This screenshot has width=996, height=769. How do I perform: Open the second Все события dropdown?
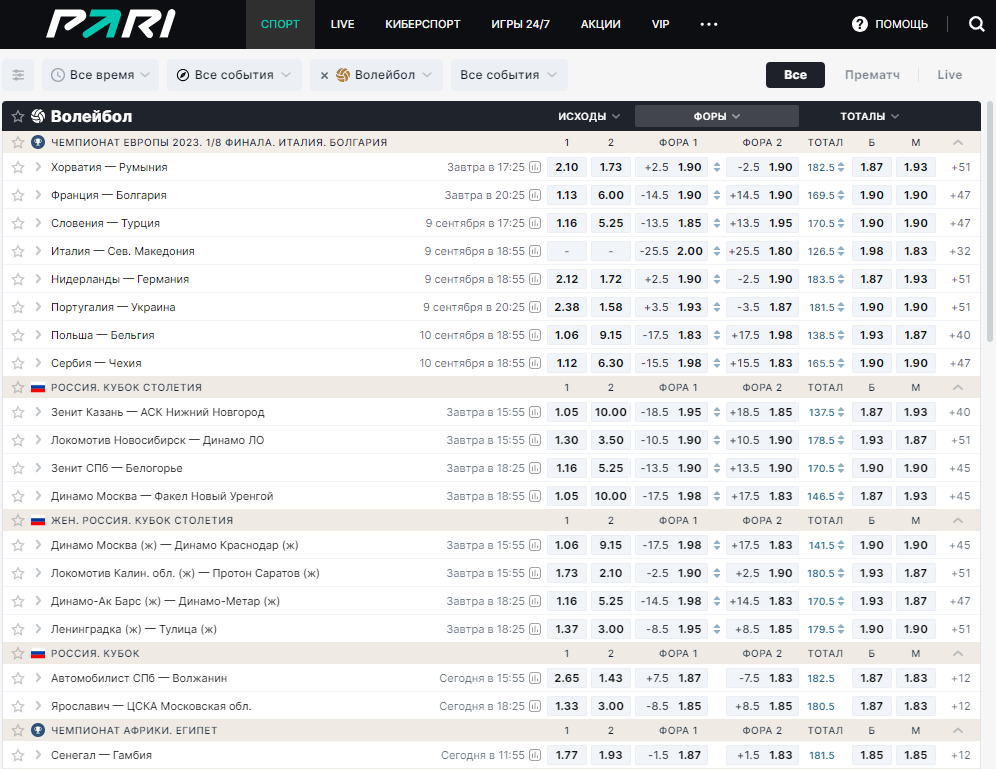tap(509, 75)
